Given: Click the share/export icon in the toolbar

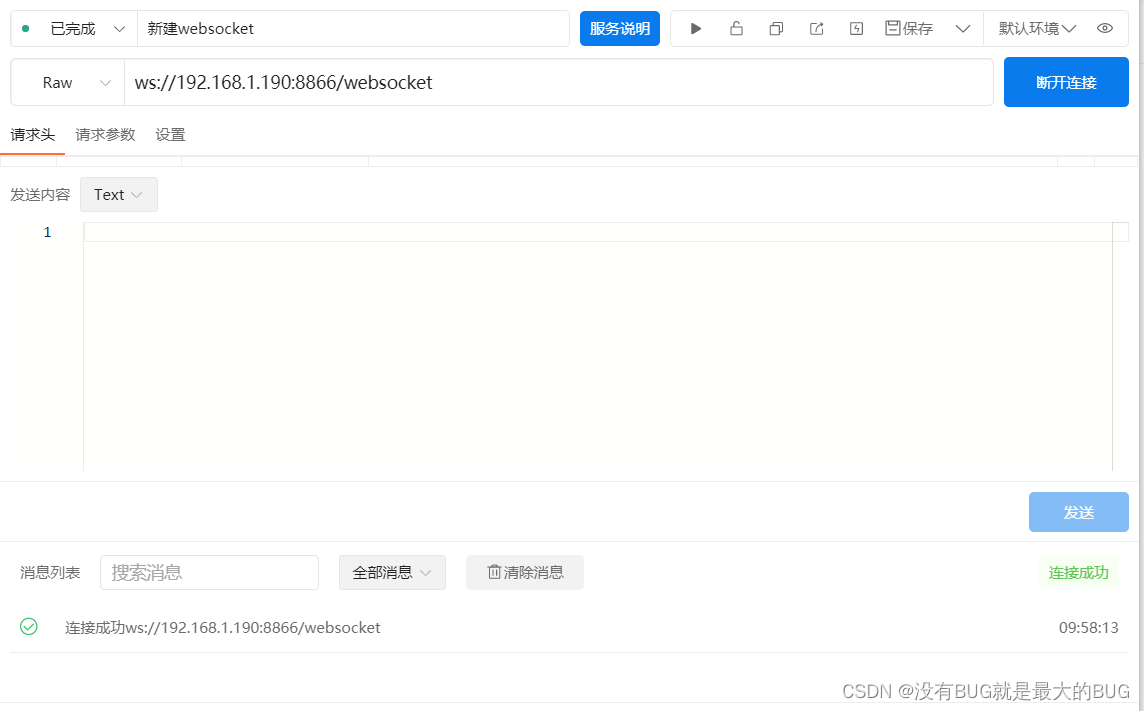Looking at the screenshot, I should pos(816,28).
